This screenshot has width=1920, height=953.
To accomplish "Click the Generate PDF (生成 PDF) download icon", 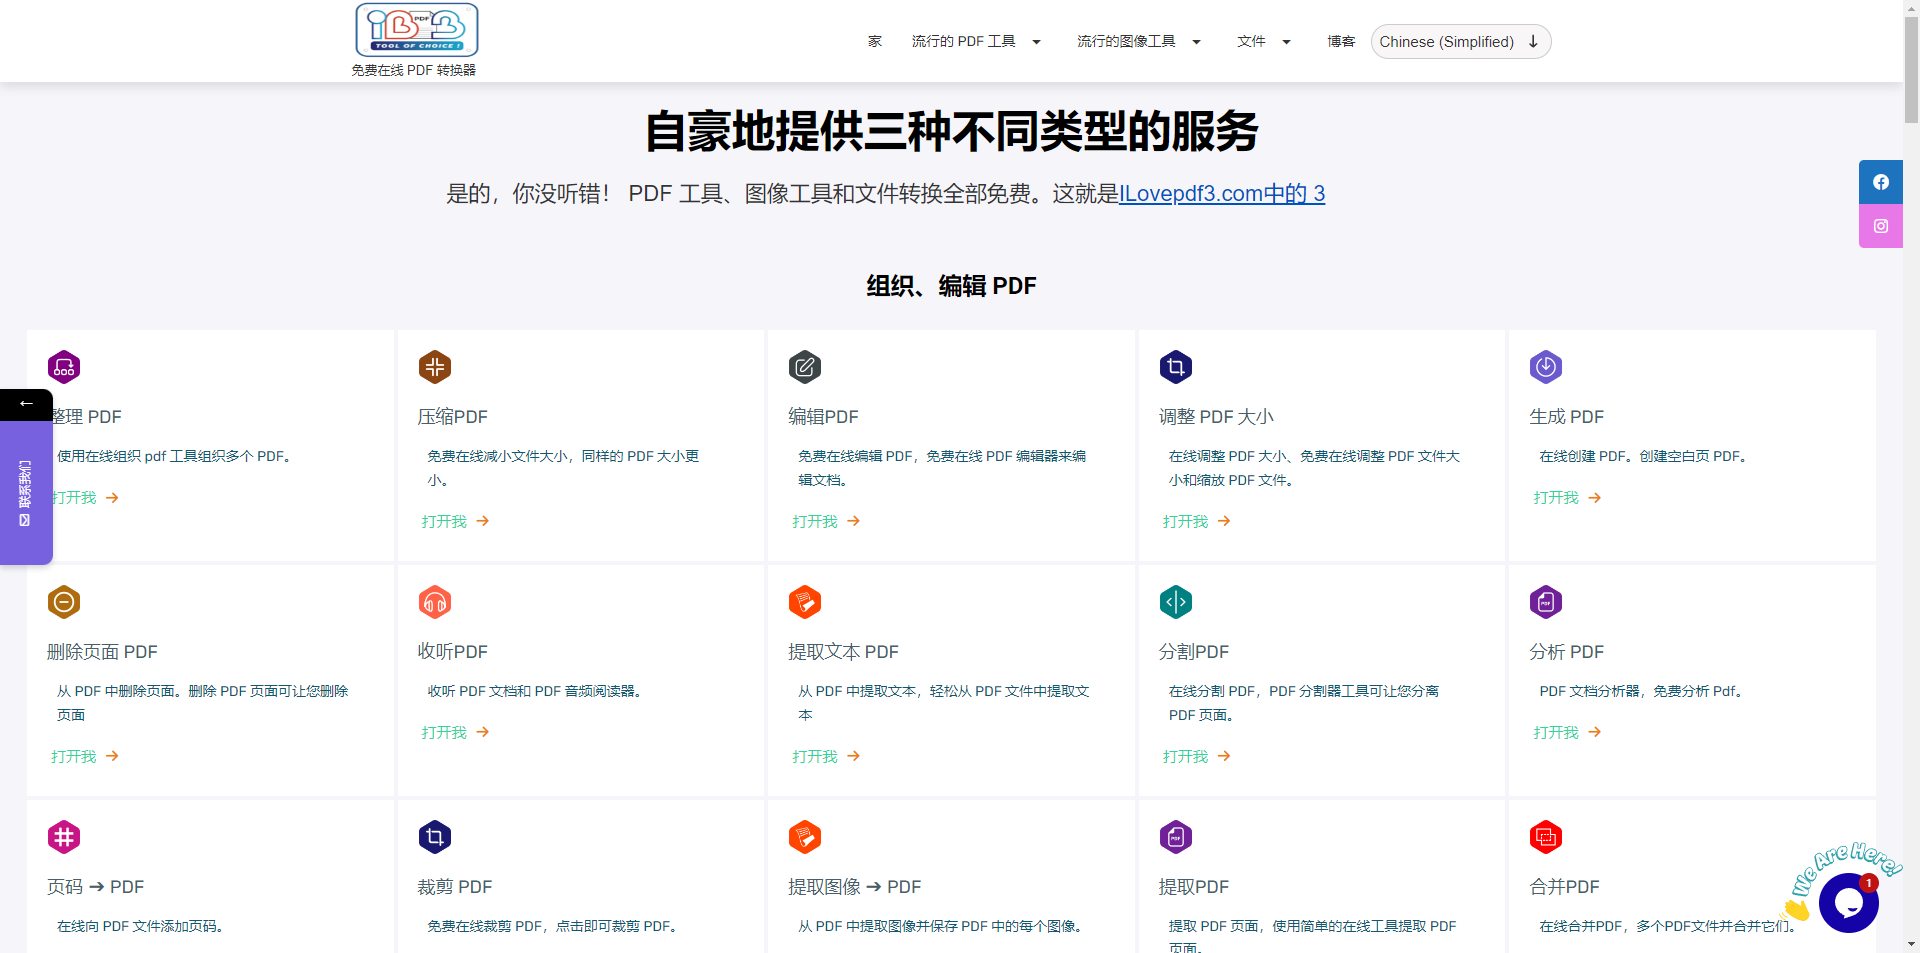I will pos(1545,367).
